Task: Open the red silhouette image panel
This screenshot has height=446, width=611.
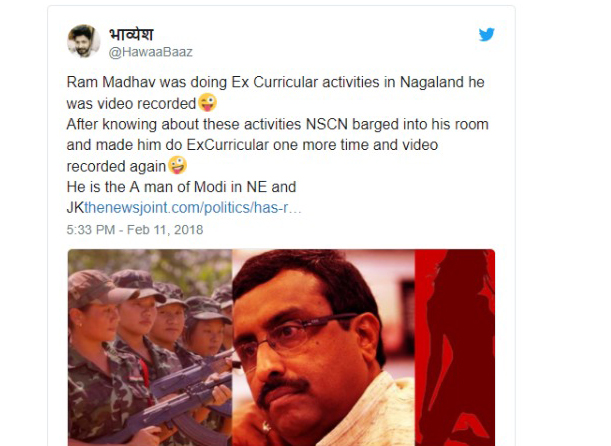Action: (455, 347)
